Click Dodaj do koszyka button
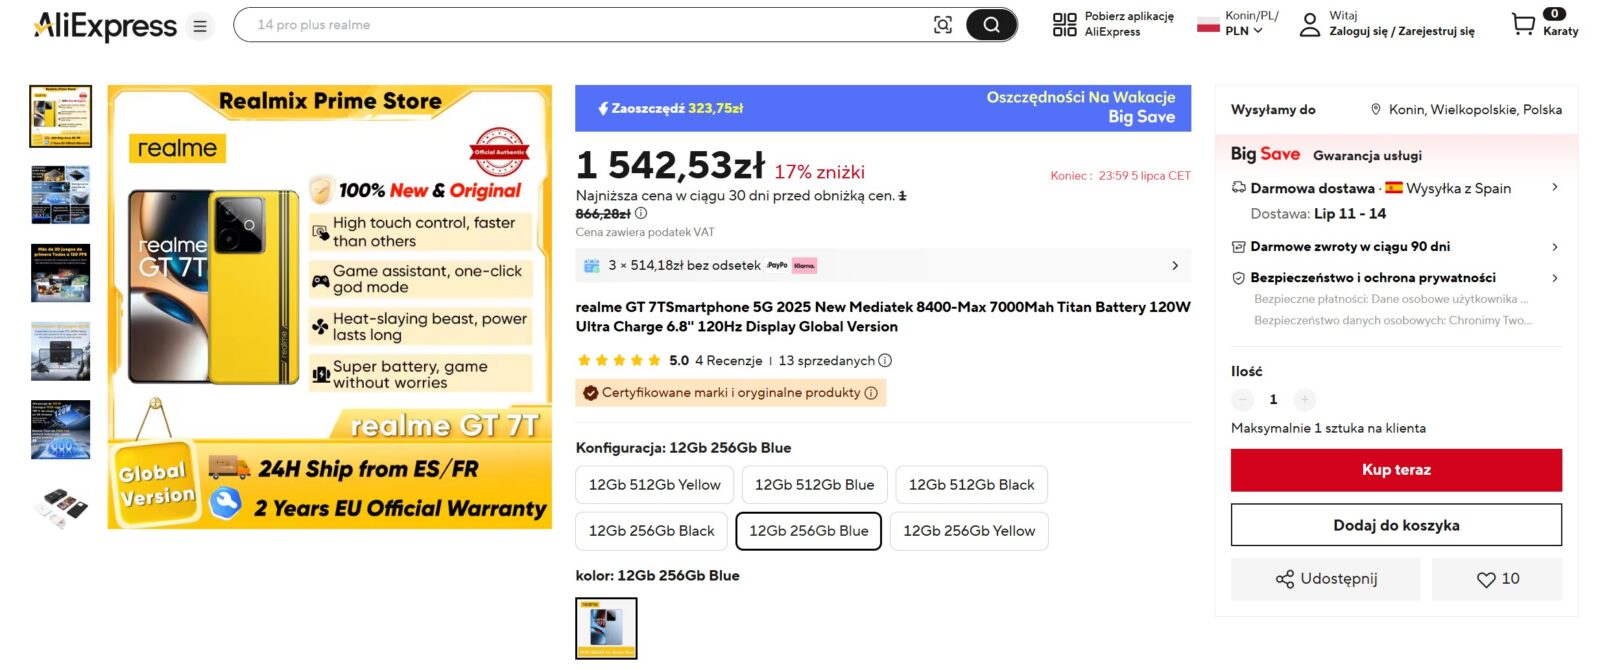 (x=1395, y=525)
